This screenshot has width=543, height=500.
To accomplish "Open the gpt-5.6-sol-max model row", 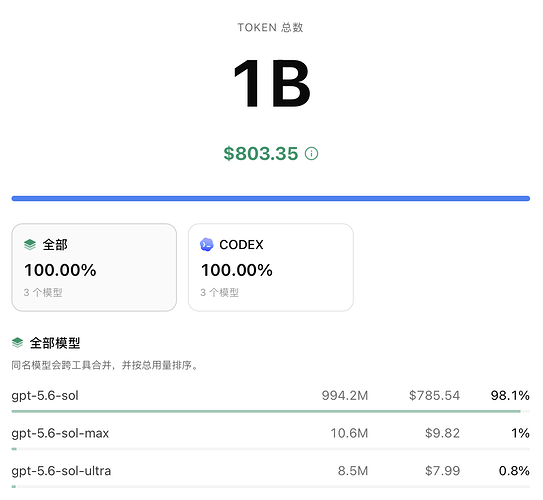I will point(271,435).
